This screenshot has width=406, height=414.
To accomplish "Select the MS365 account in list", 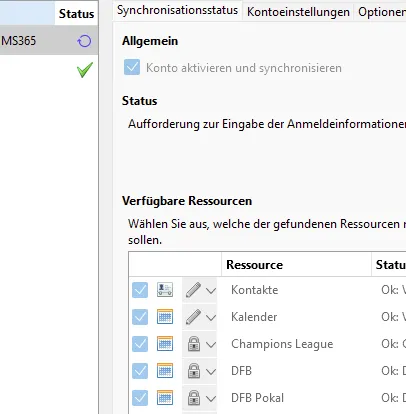I will (x=49, y=41).
